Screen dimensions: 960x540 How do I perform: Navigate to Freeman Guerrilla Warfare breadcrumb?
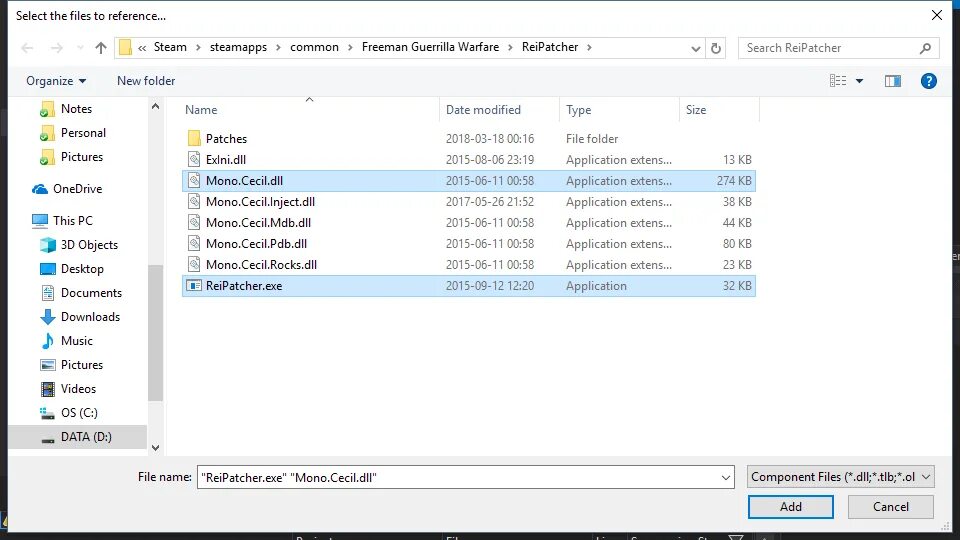[430, 47]
